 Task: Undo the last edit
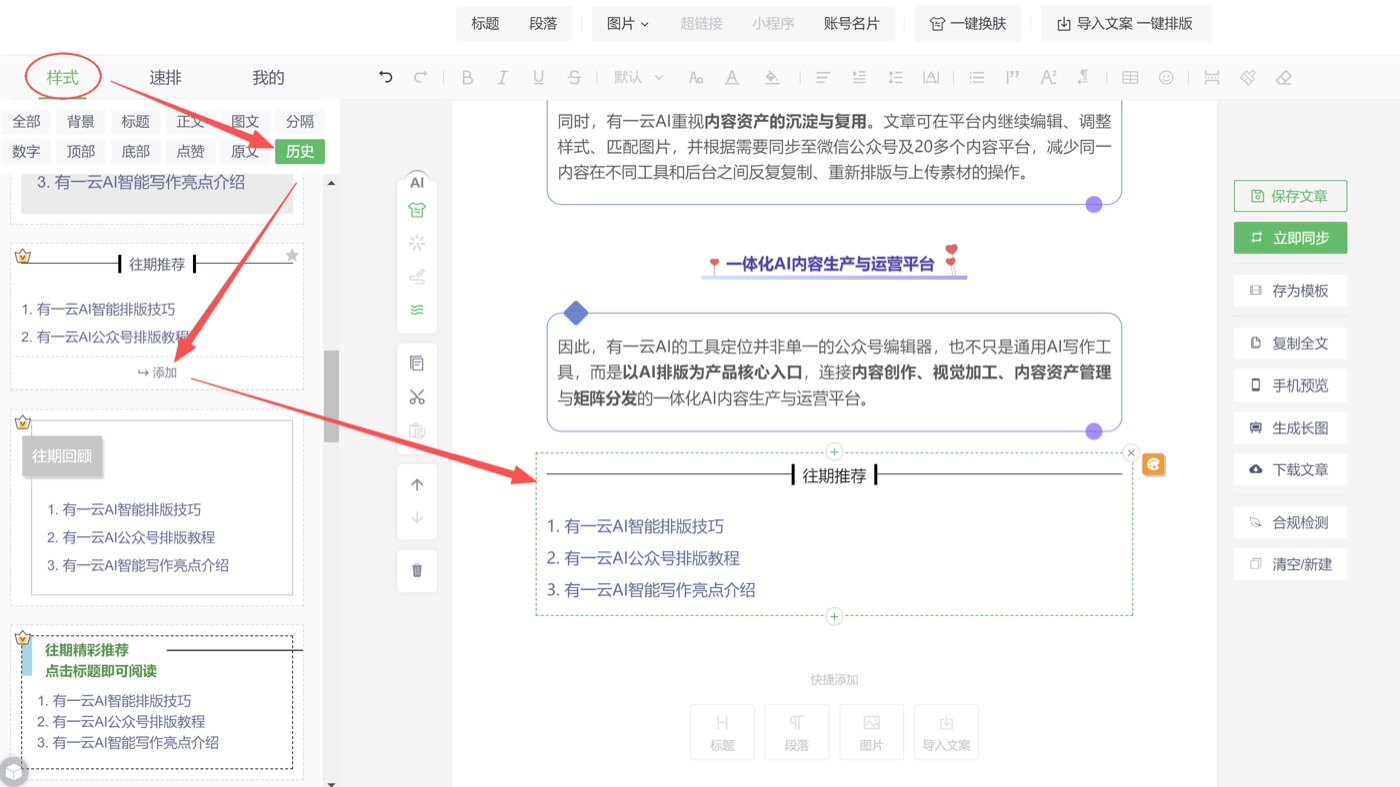click(386, 77)
